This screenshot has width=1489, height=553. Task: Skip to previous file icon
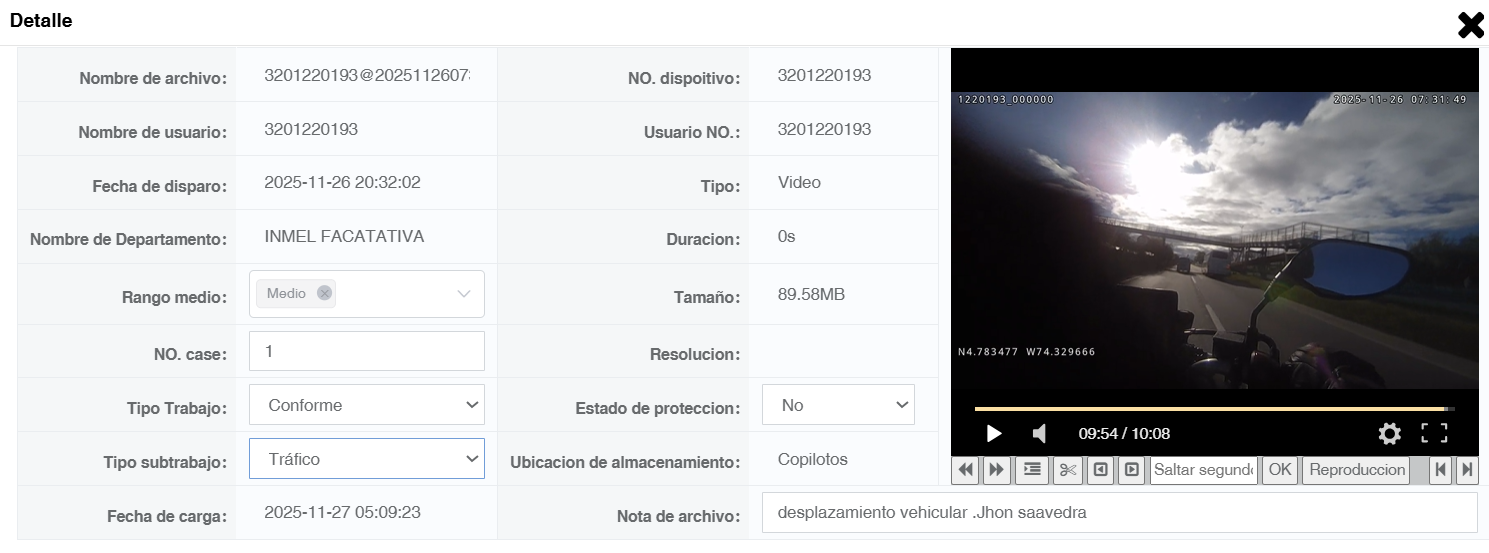[1441, 470]
